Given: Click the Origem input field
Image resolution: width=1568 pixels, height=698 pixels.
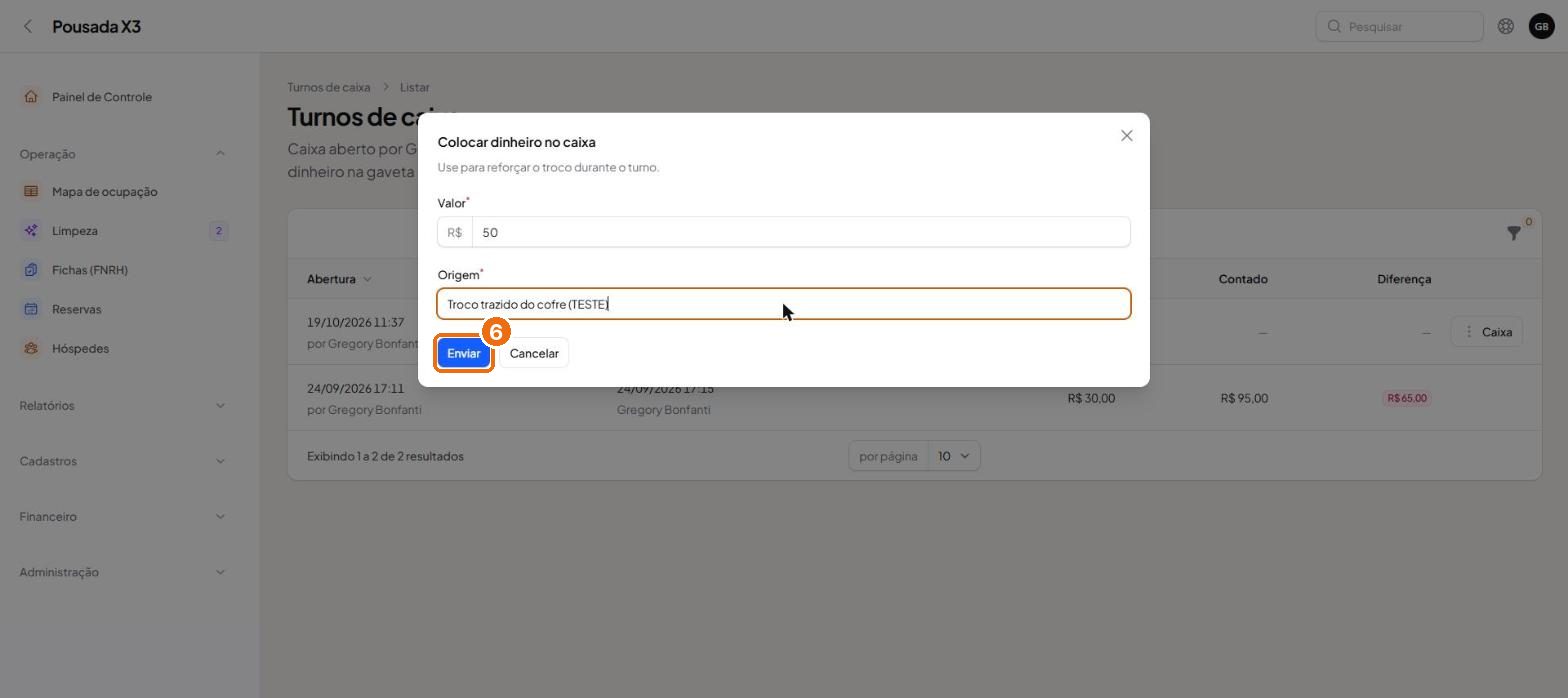Looking at the screenshot, I should tap(784, 304).
